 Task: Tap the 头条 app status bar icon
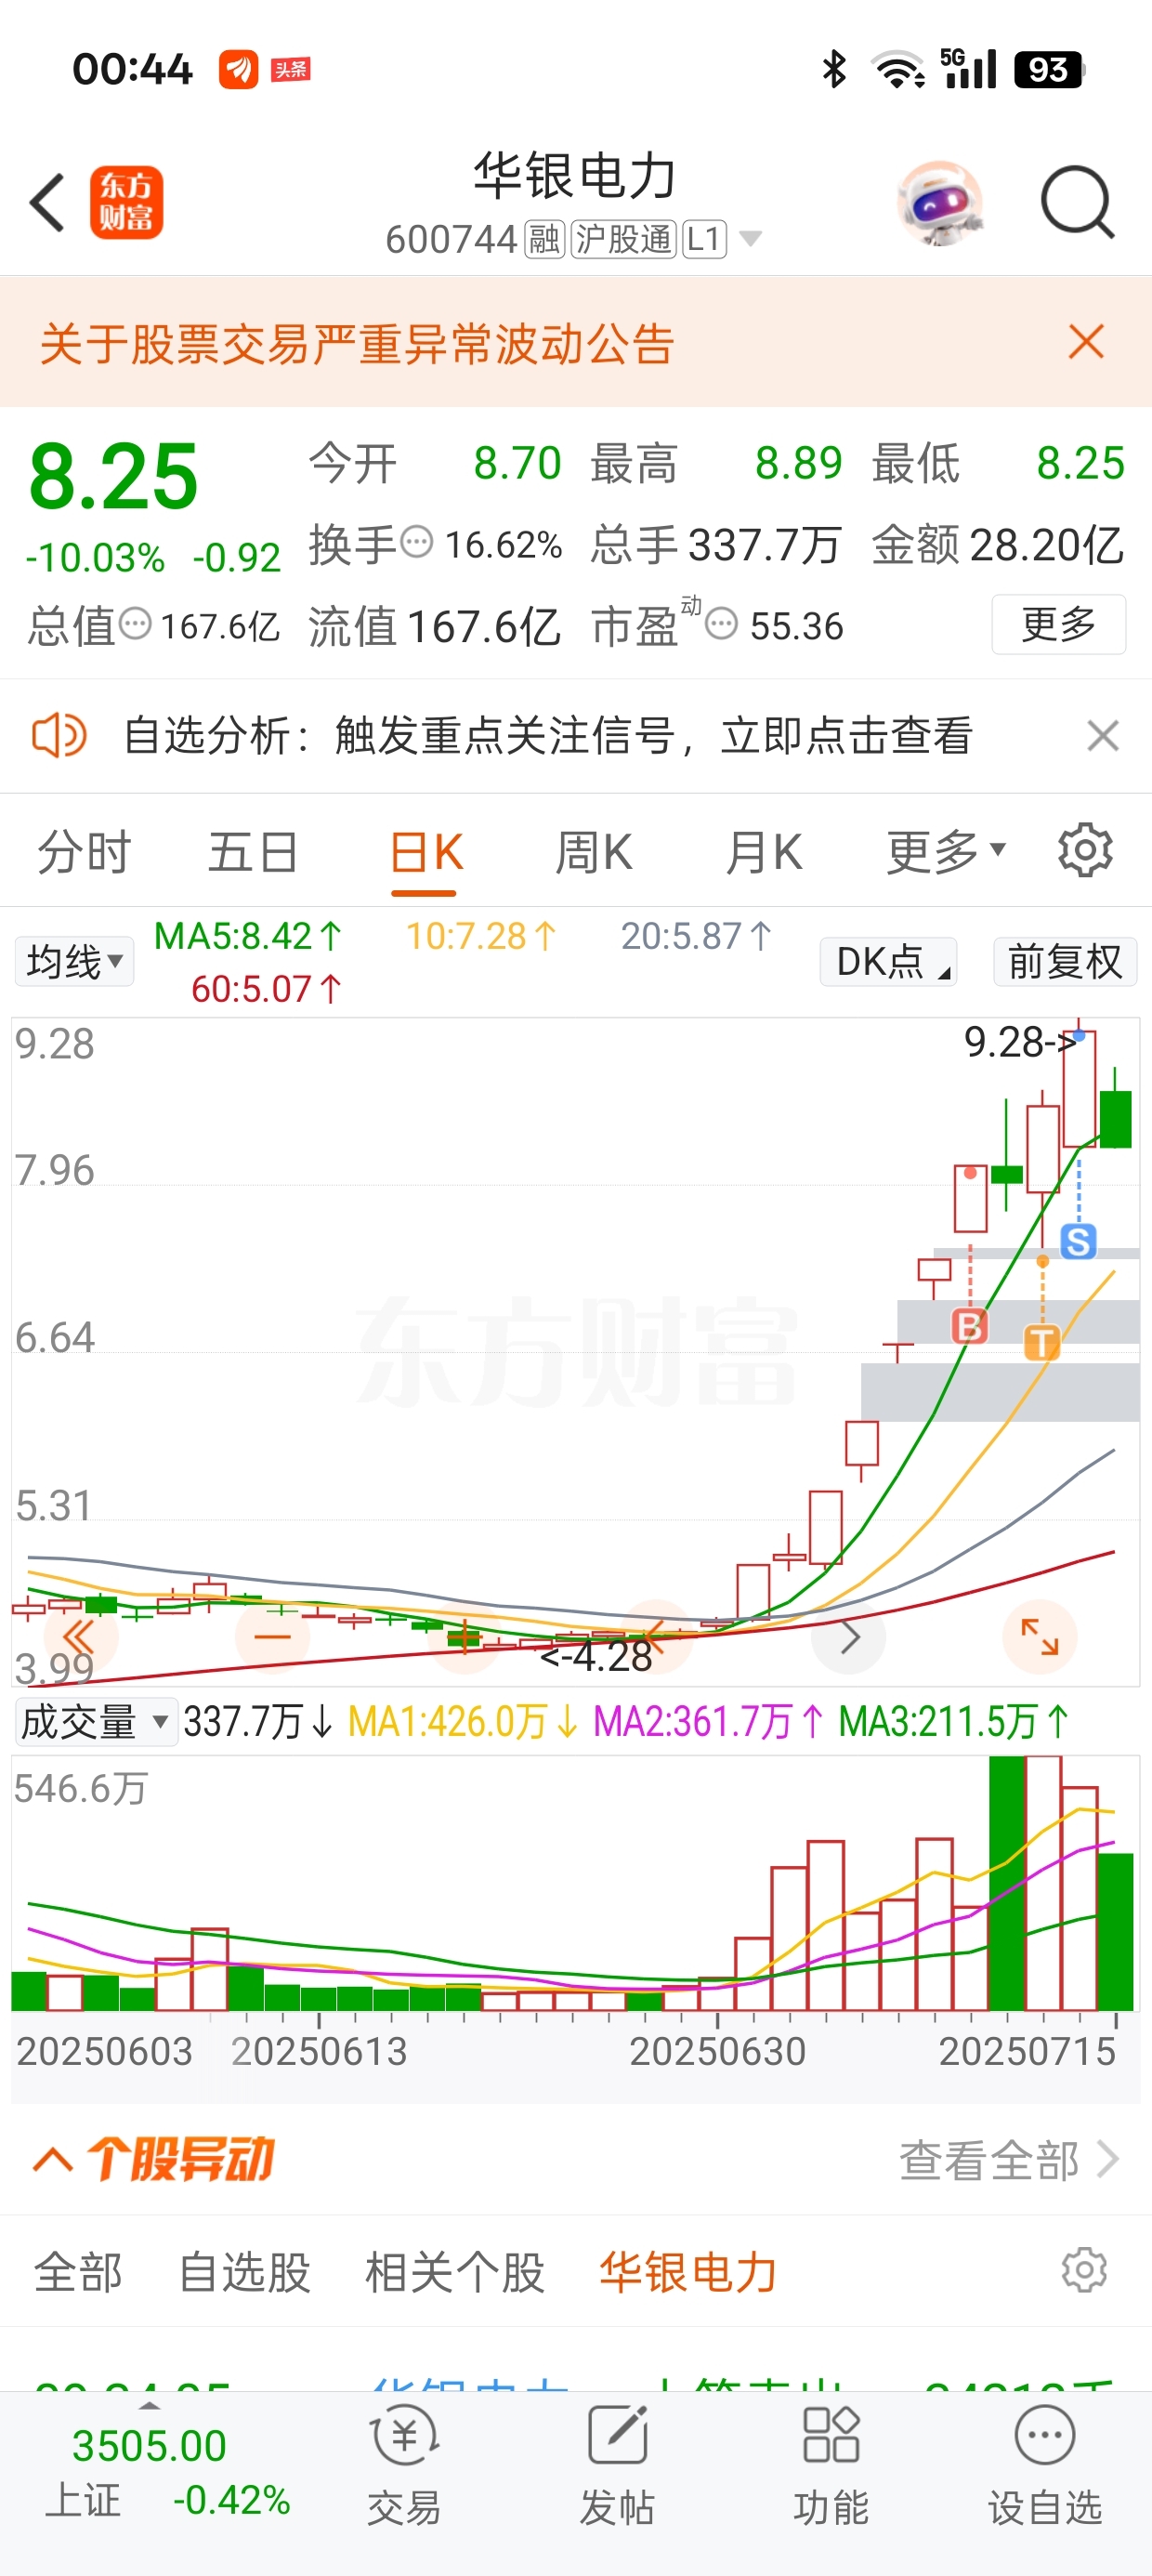pos(291,69)
